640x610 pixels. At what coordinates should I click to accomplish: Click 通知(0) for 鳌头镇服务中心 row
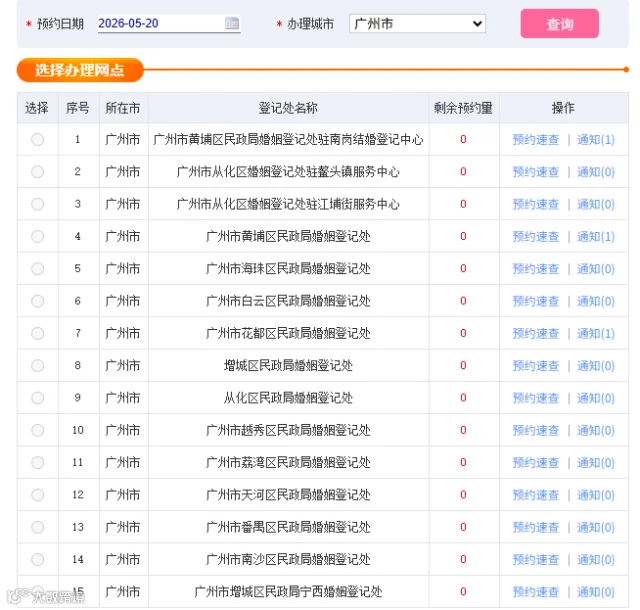pos(596,172)
